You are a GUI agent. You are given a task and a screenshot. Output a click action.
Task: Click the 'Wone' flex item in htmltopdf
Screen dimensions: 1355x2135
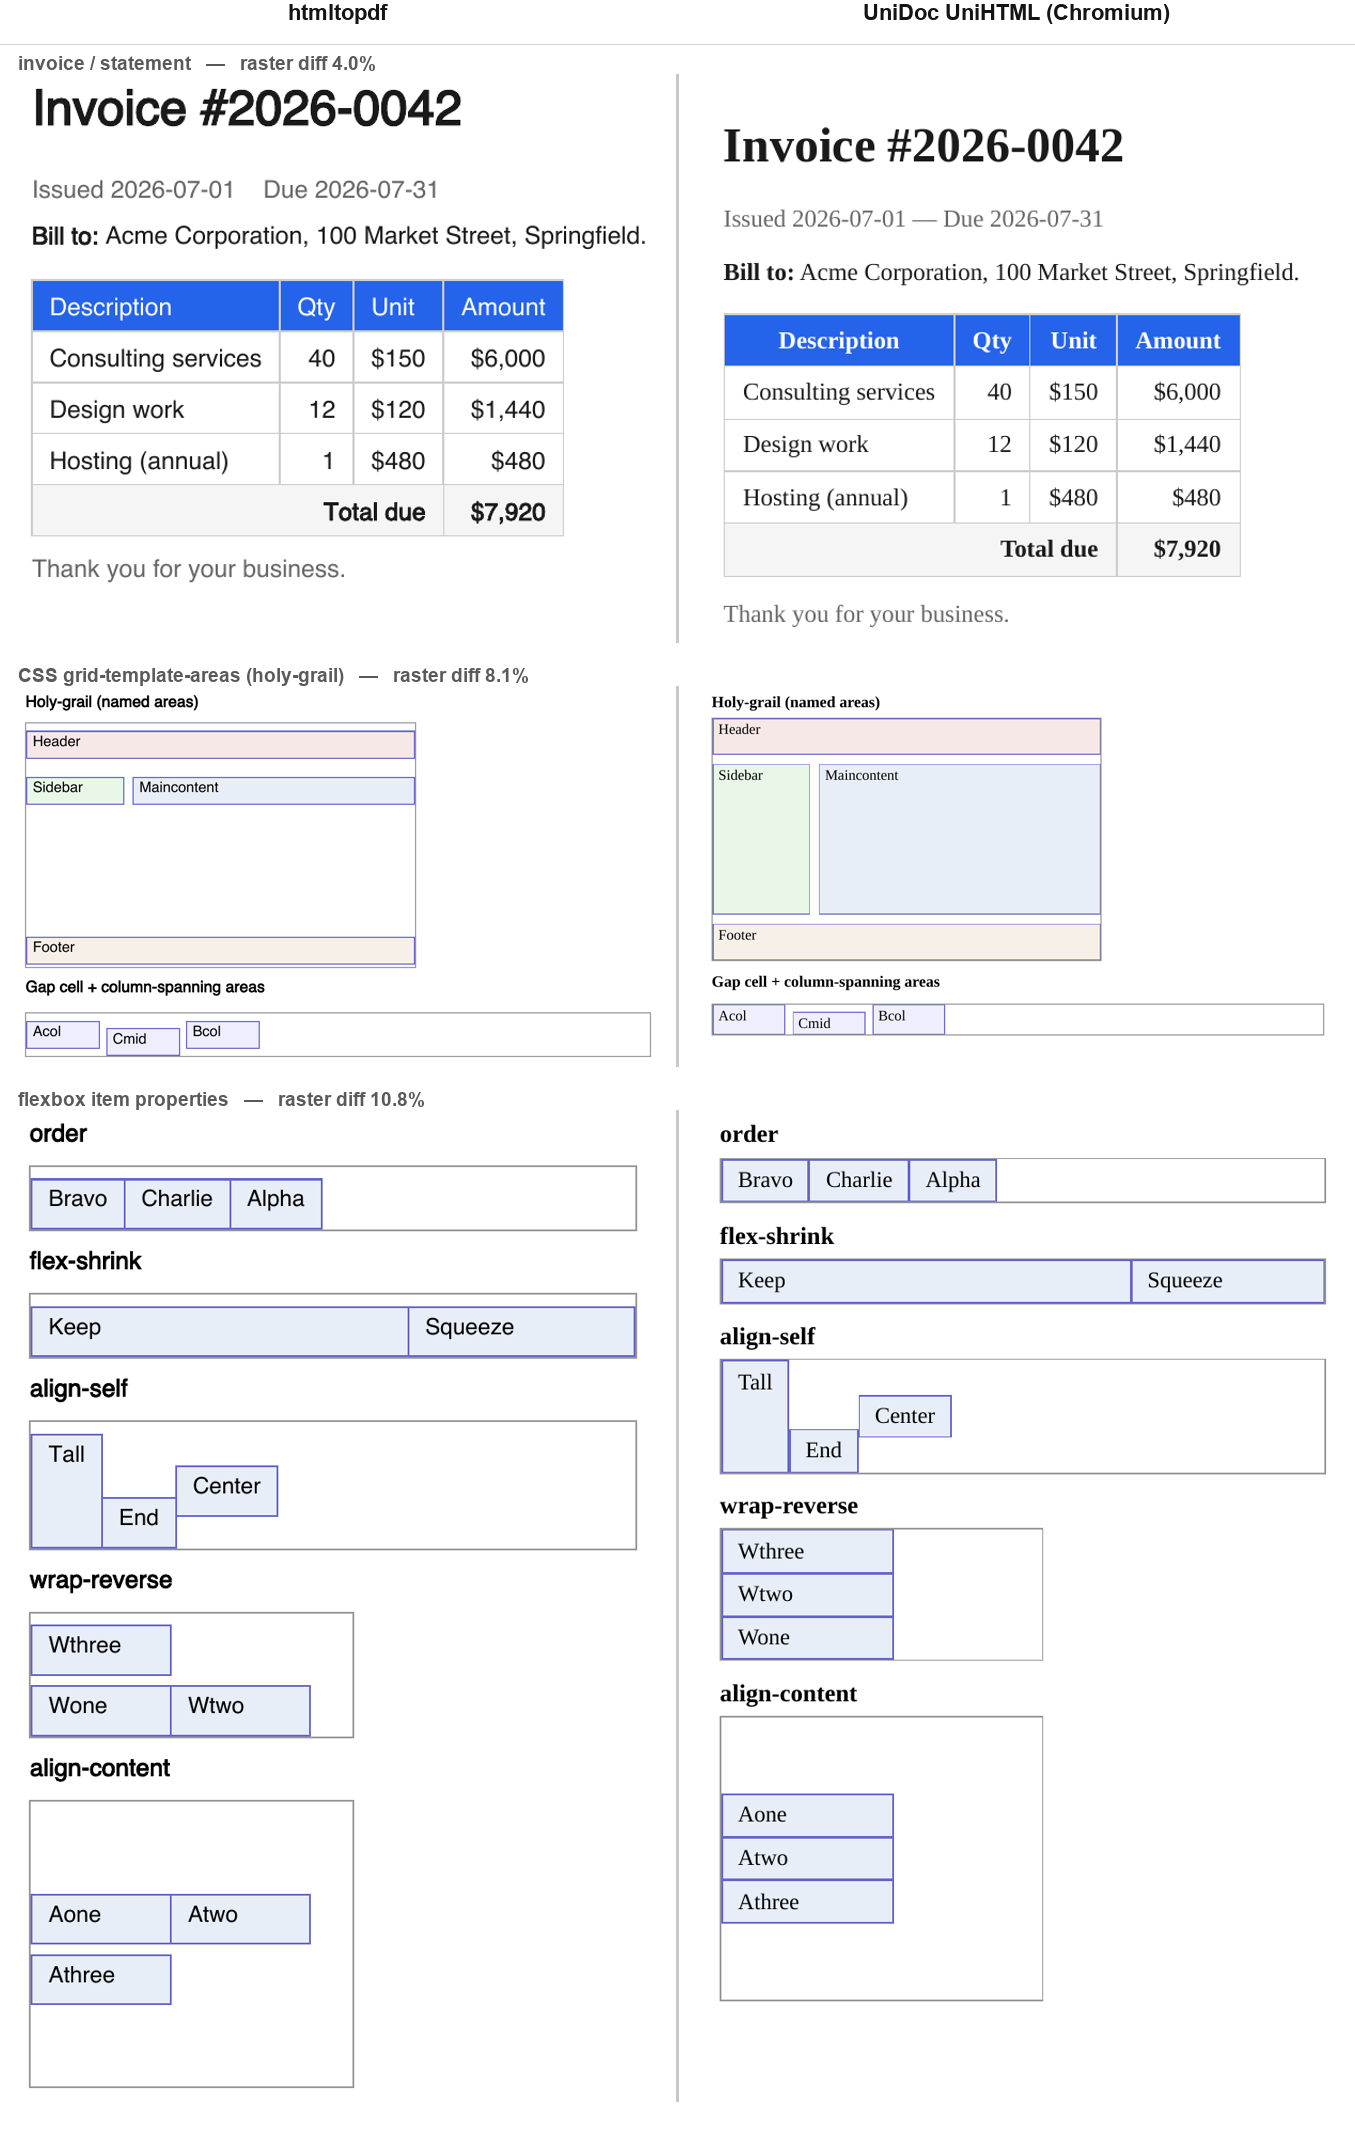101,1711
